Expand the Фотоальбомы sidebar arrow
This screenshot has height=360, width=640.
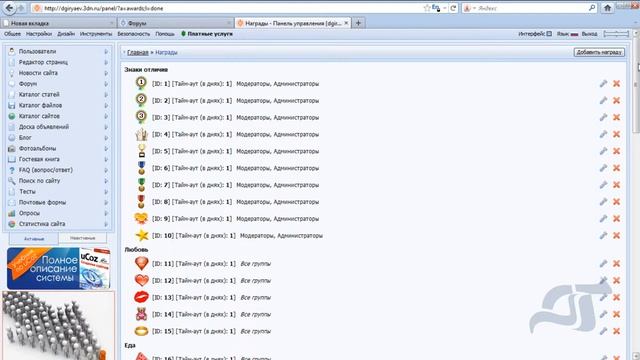pyautogui.click(x=106, y=149)
